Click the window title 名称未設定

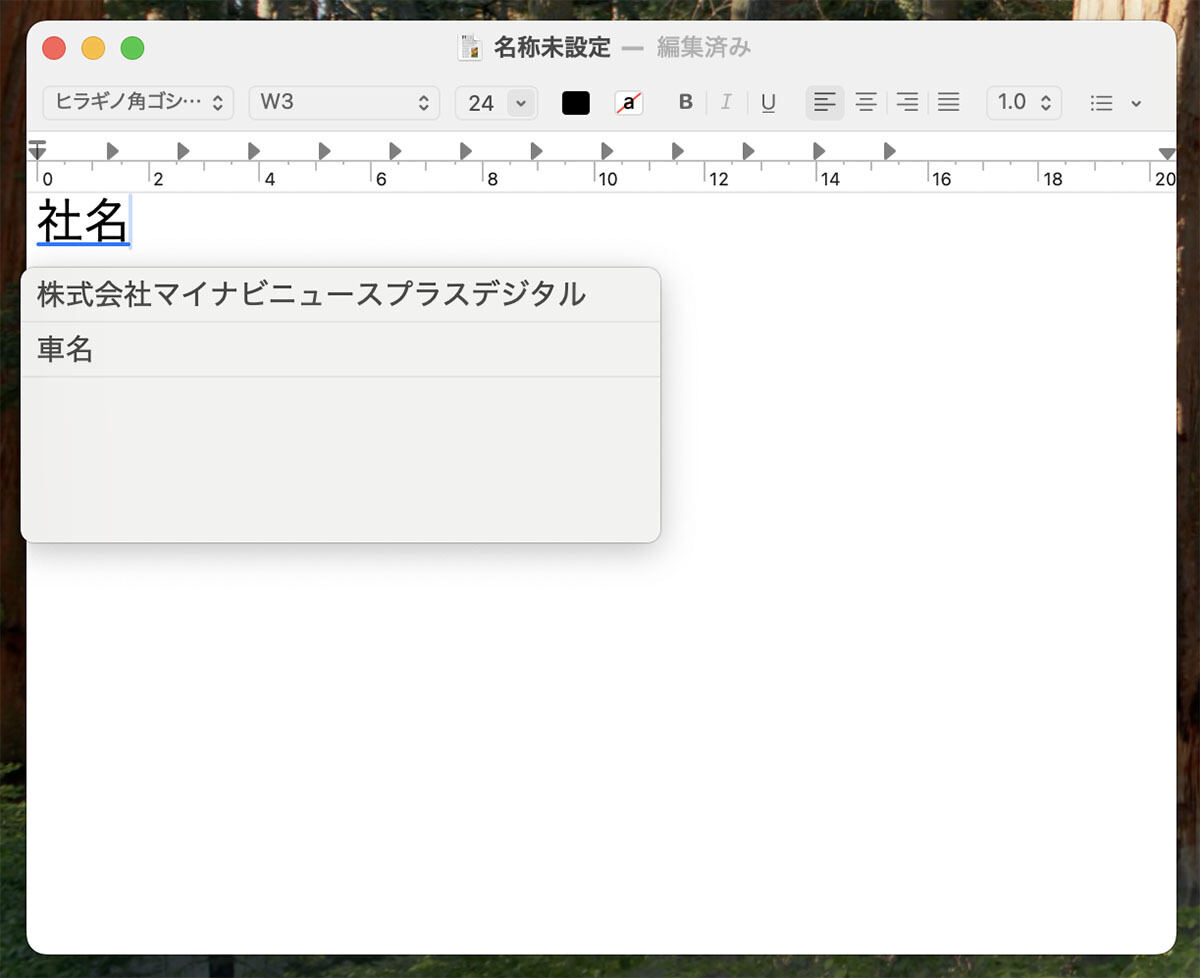pos(552,48)
